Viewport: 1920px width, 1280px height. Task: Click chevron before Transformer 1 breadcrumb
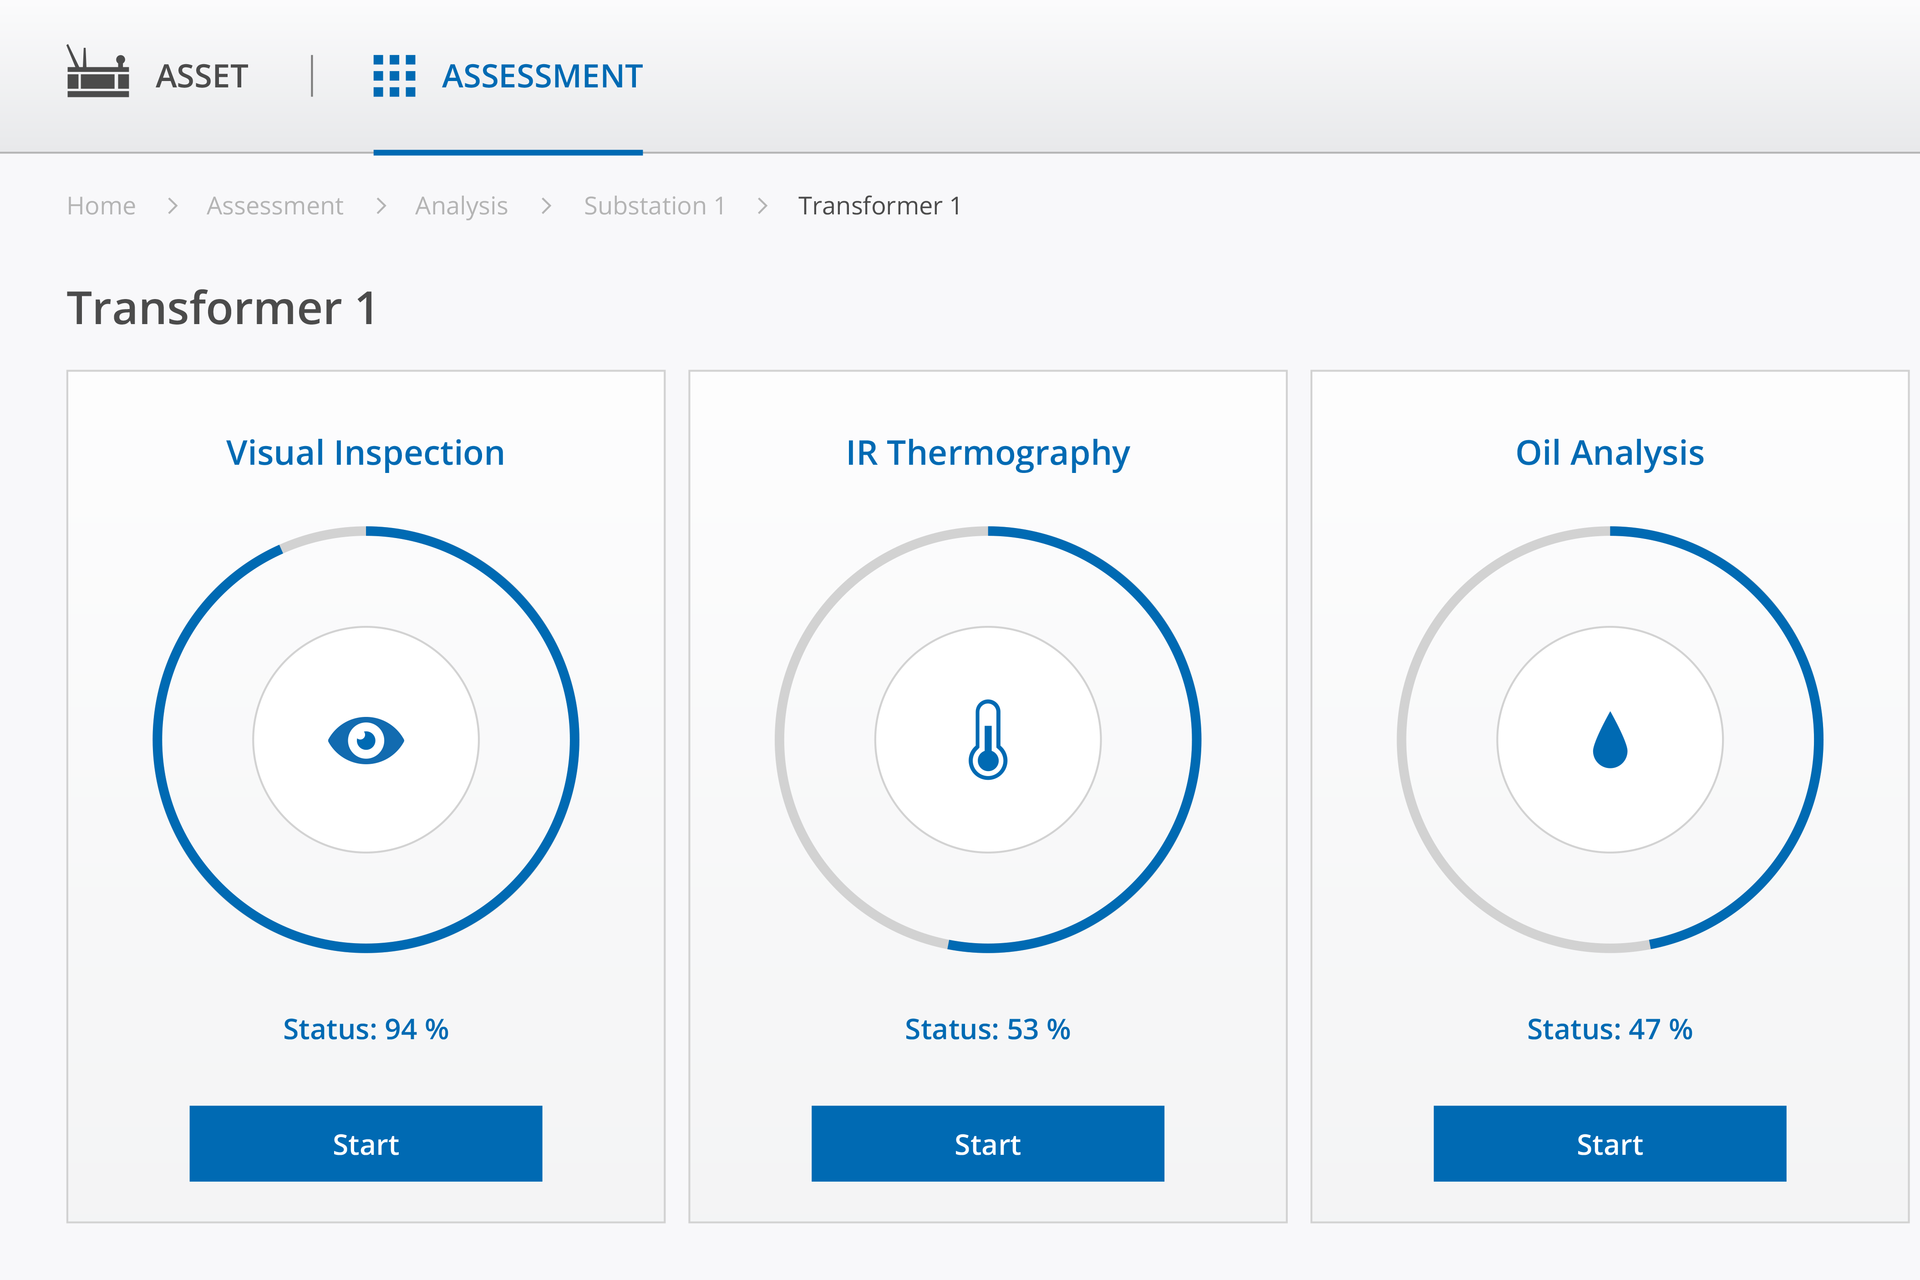click(x=763, y=206)
